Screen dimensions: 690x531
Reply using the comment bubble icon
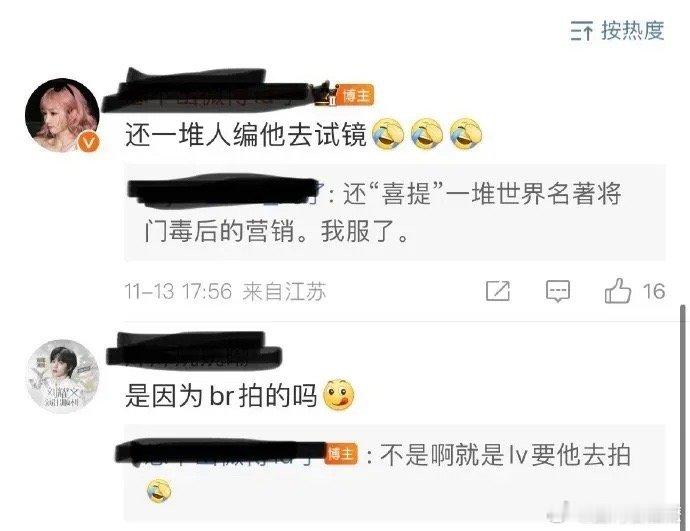click(x=558, y=291)
